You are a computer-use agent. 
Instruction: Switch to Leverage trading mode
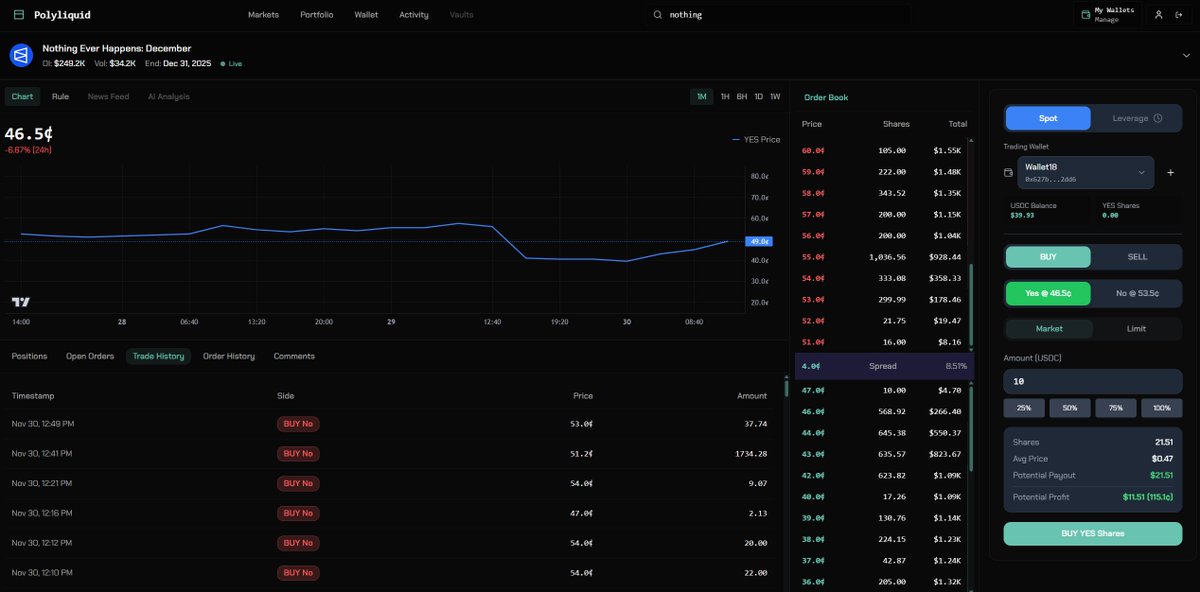coord(1138,118)
